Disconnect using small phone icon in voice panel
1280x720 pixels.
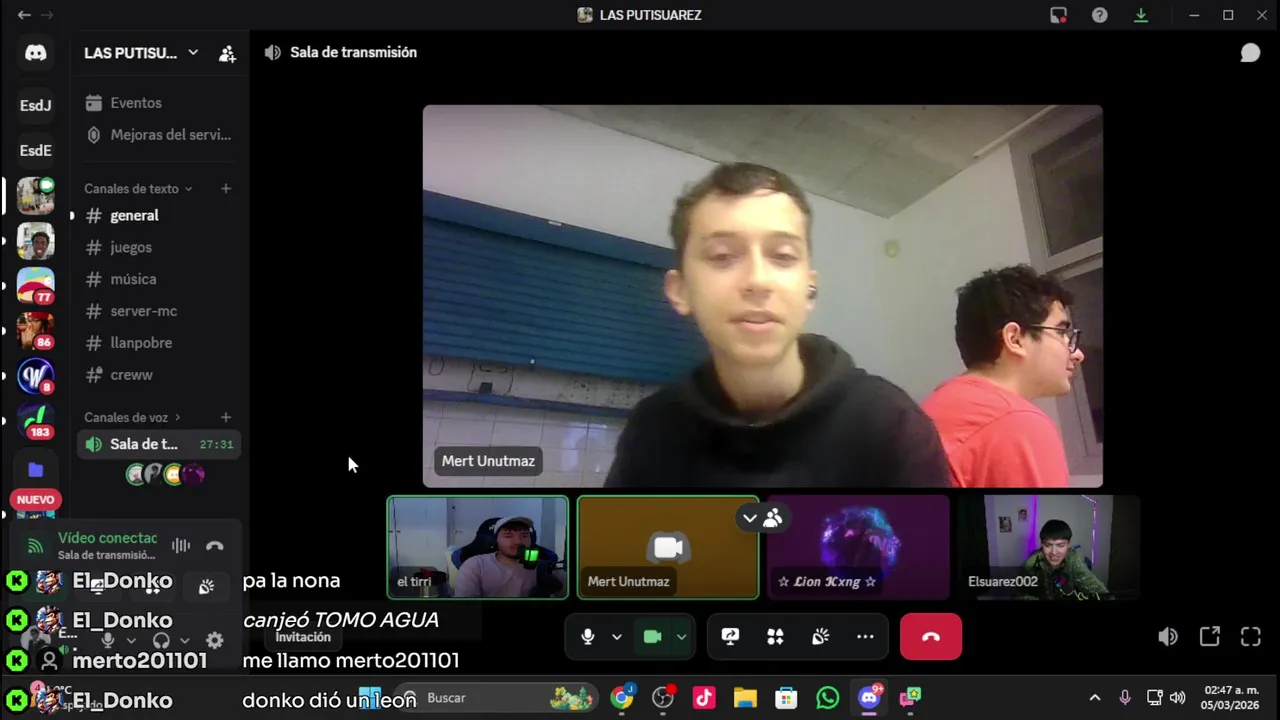pos(214,546)
